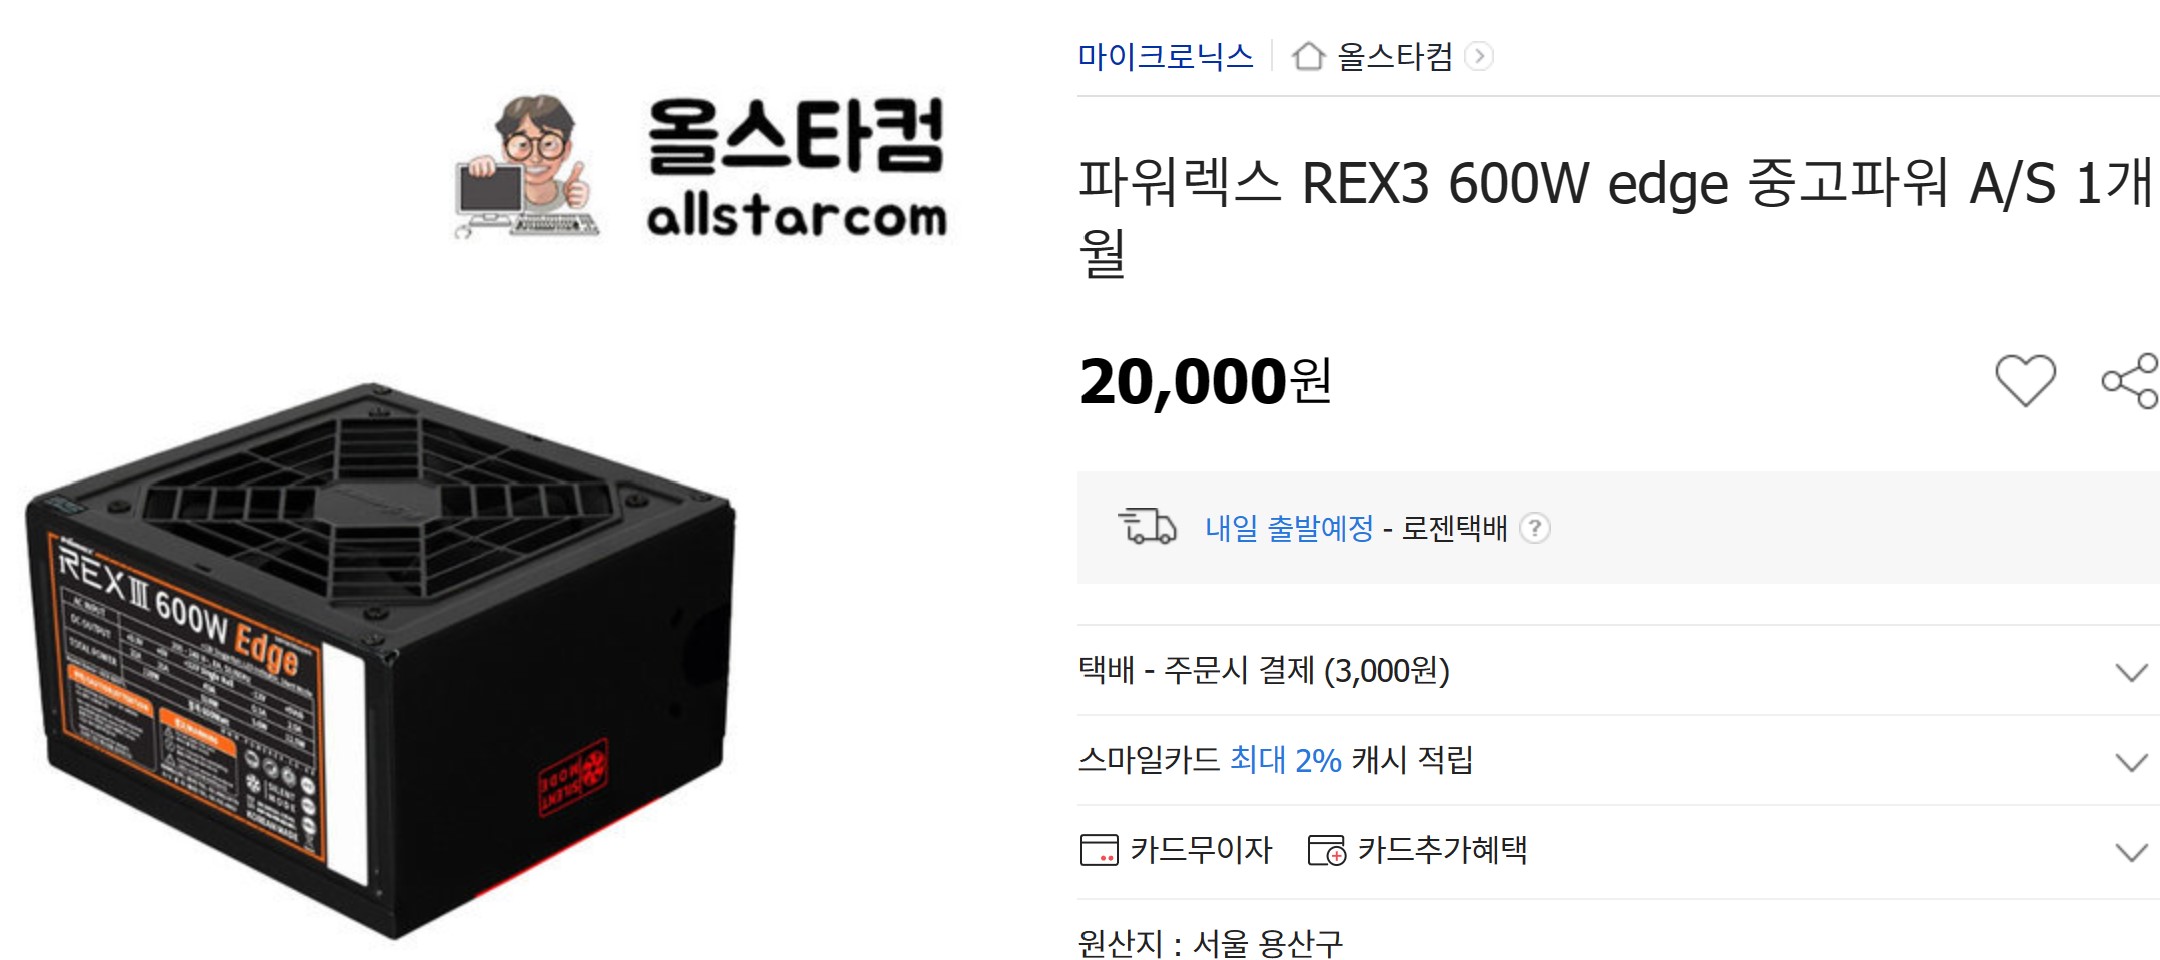Click the 카드추가혜택 card plus icon
The width and height of the screenshot is (2160, 960).
pyautogui.click(x=1327, y=850)
